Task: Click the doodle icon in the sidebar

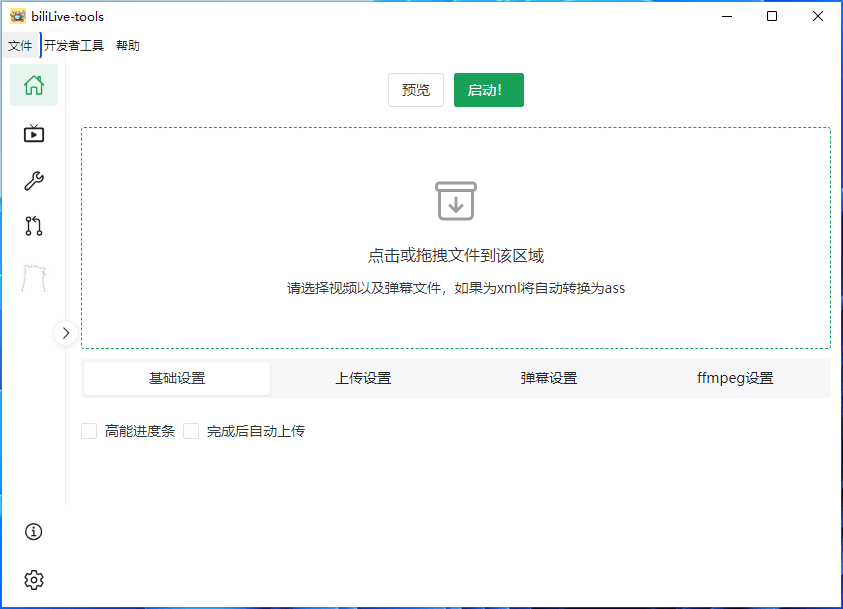Action: point(33,276)
